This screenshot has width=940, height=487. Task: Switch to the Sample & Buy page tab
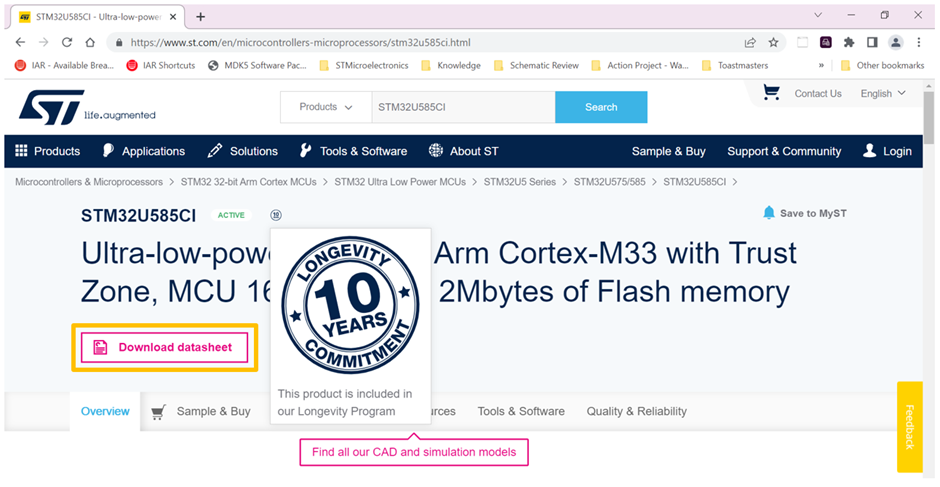point(201,411)
